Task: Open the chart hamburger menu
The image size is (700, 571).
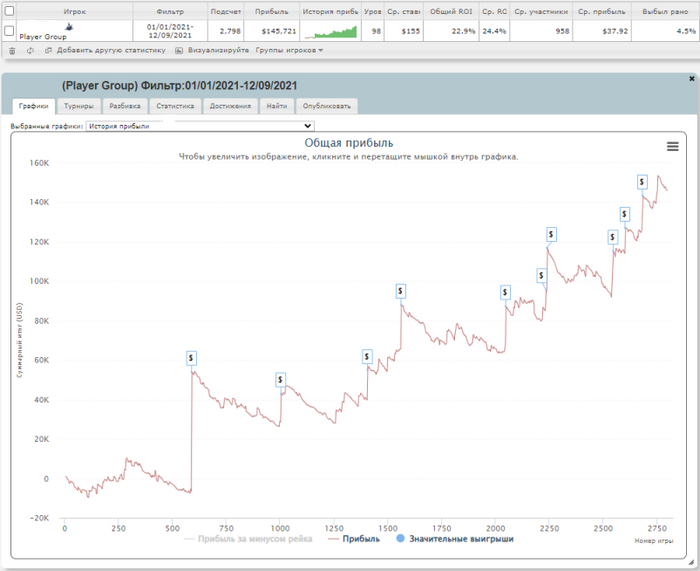Action: 672,146
